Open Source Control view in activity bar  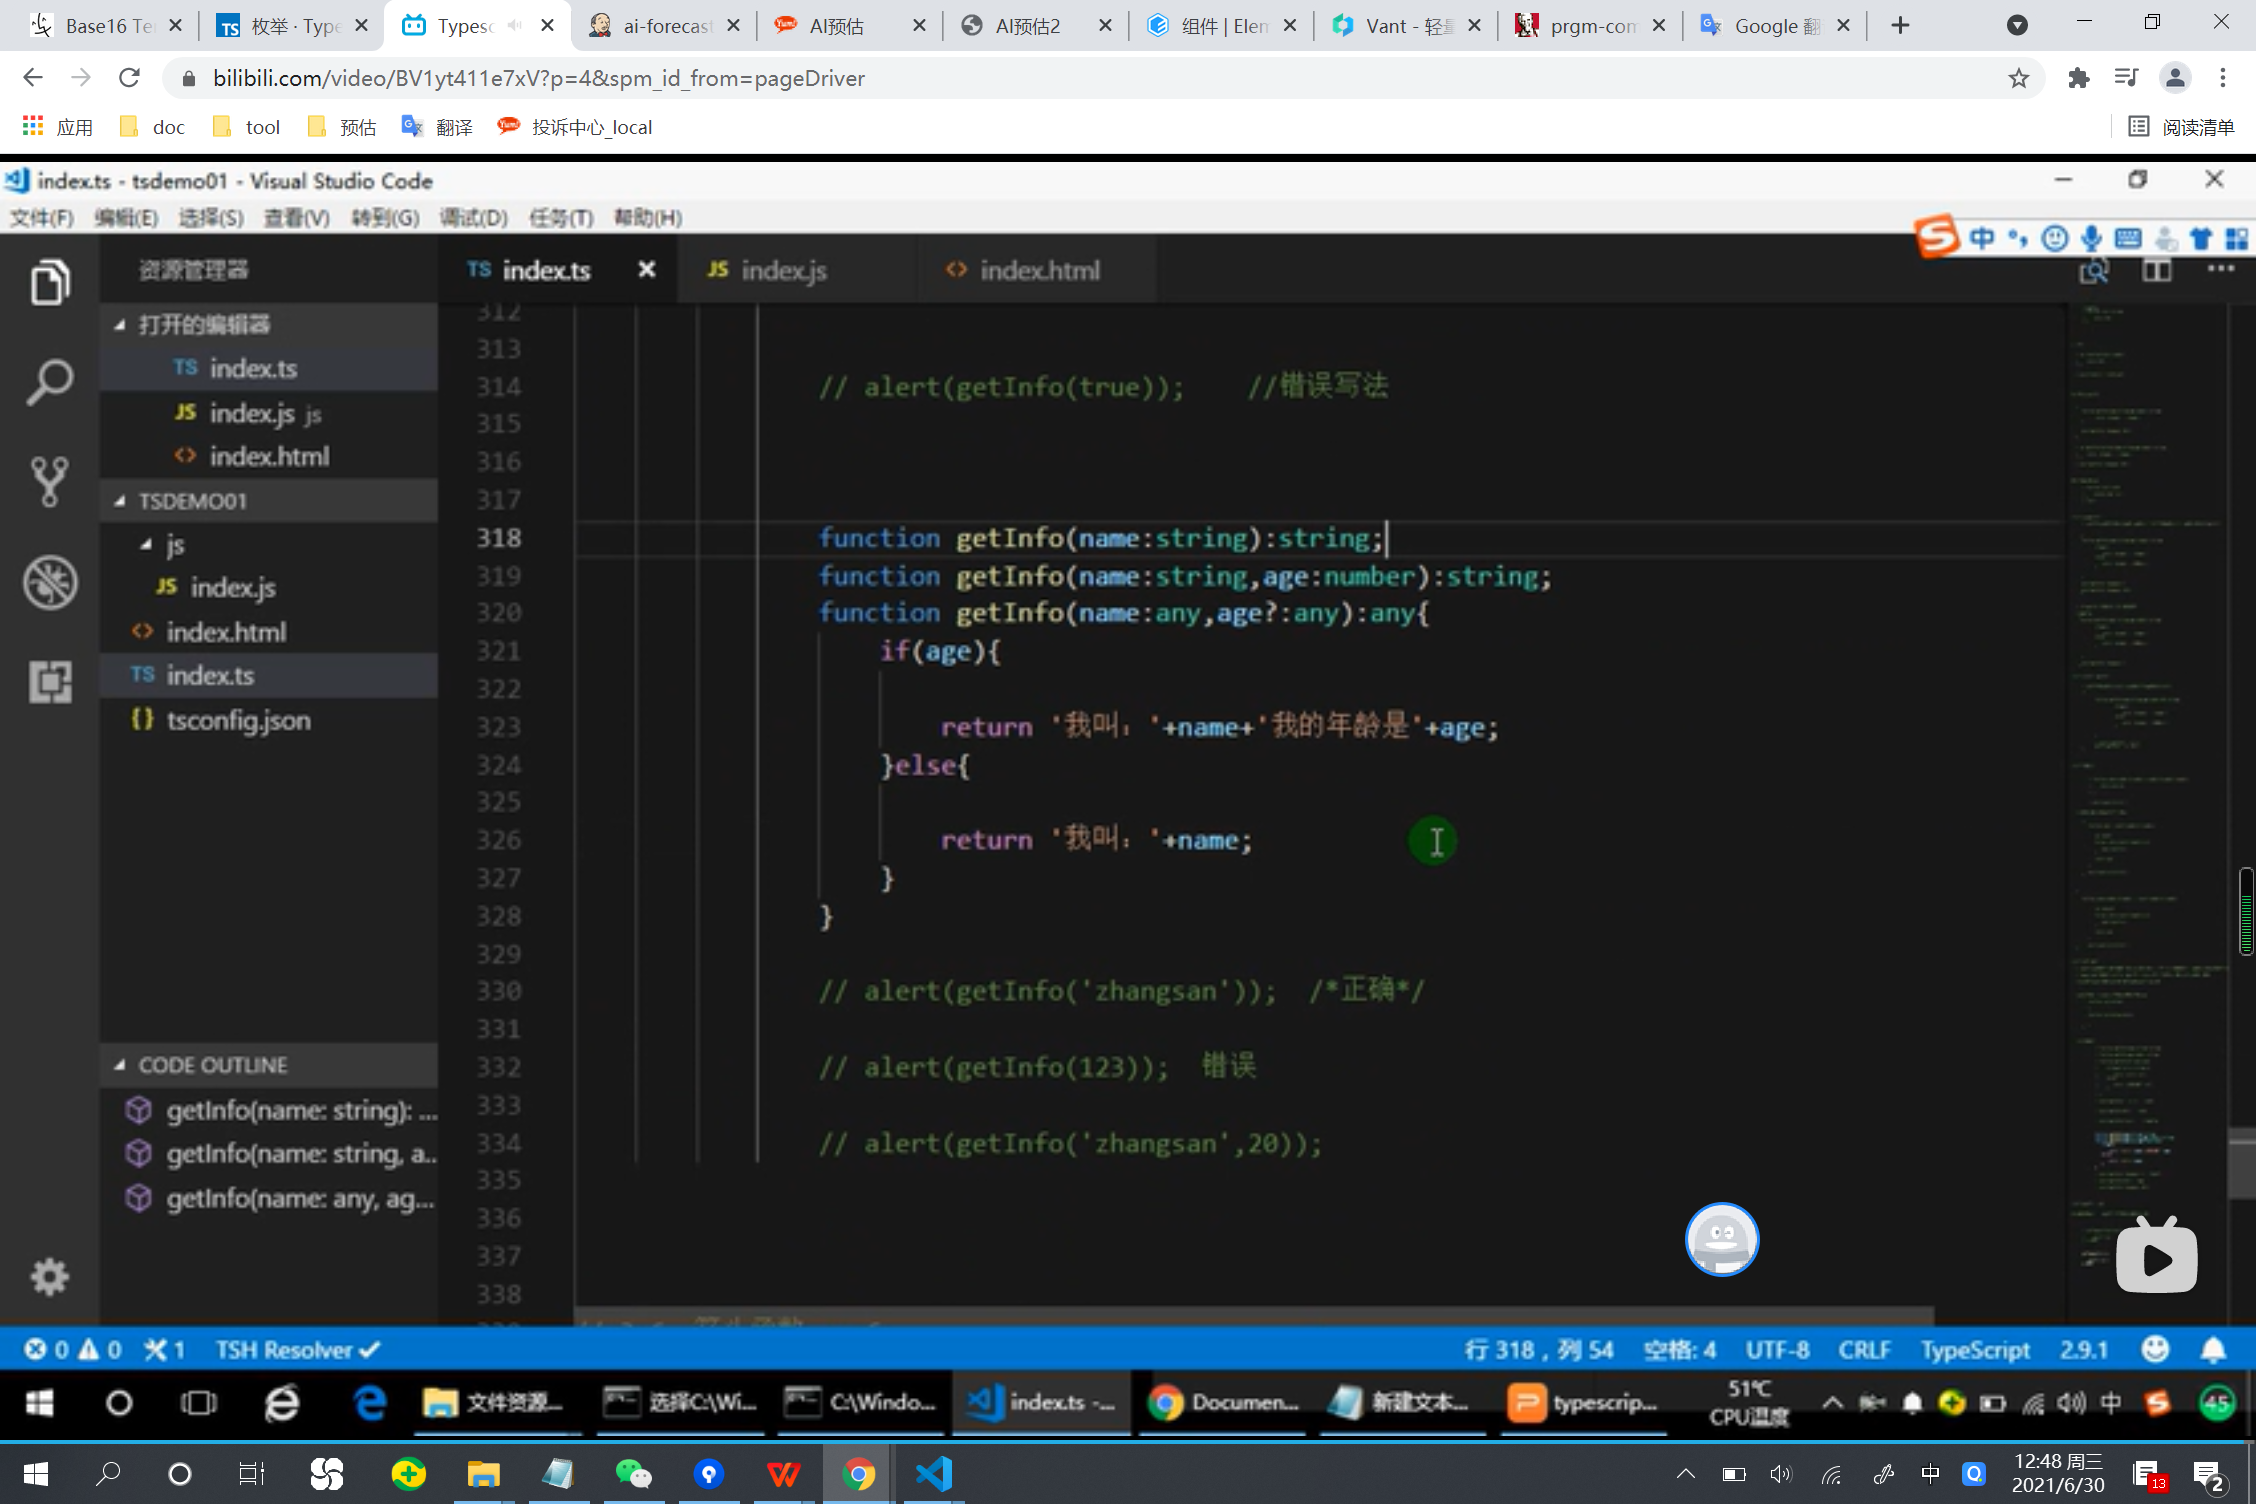coord(49,483)
